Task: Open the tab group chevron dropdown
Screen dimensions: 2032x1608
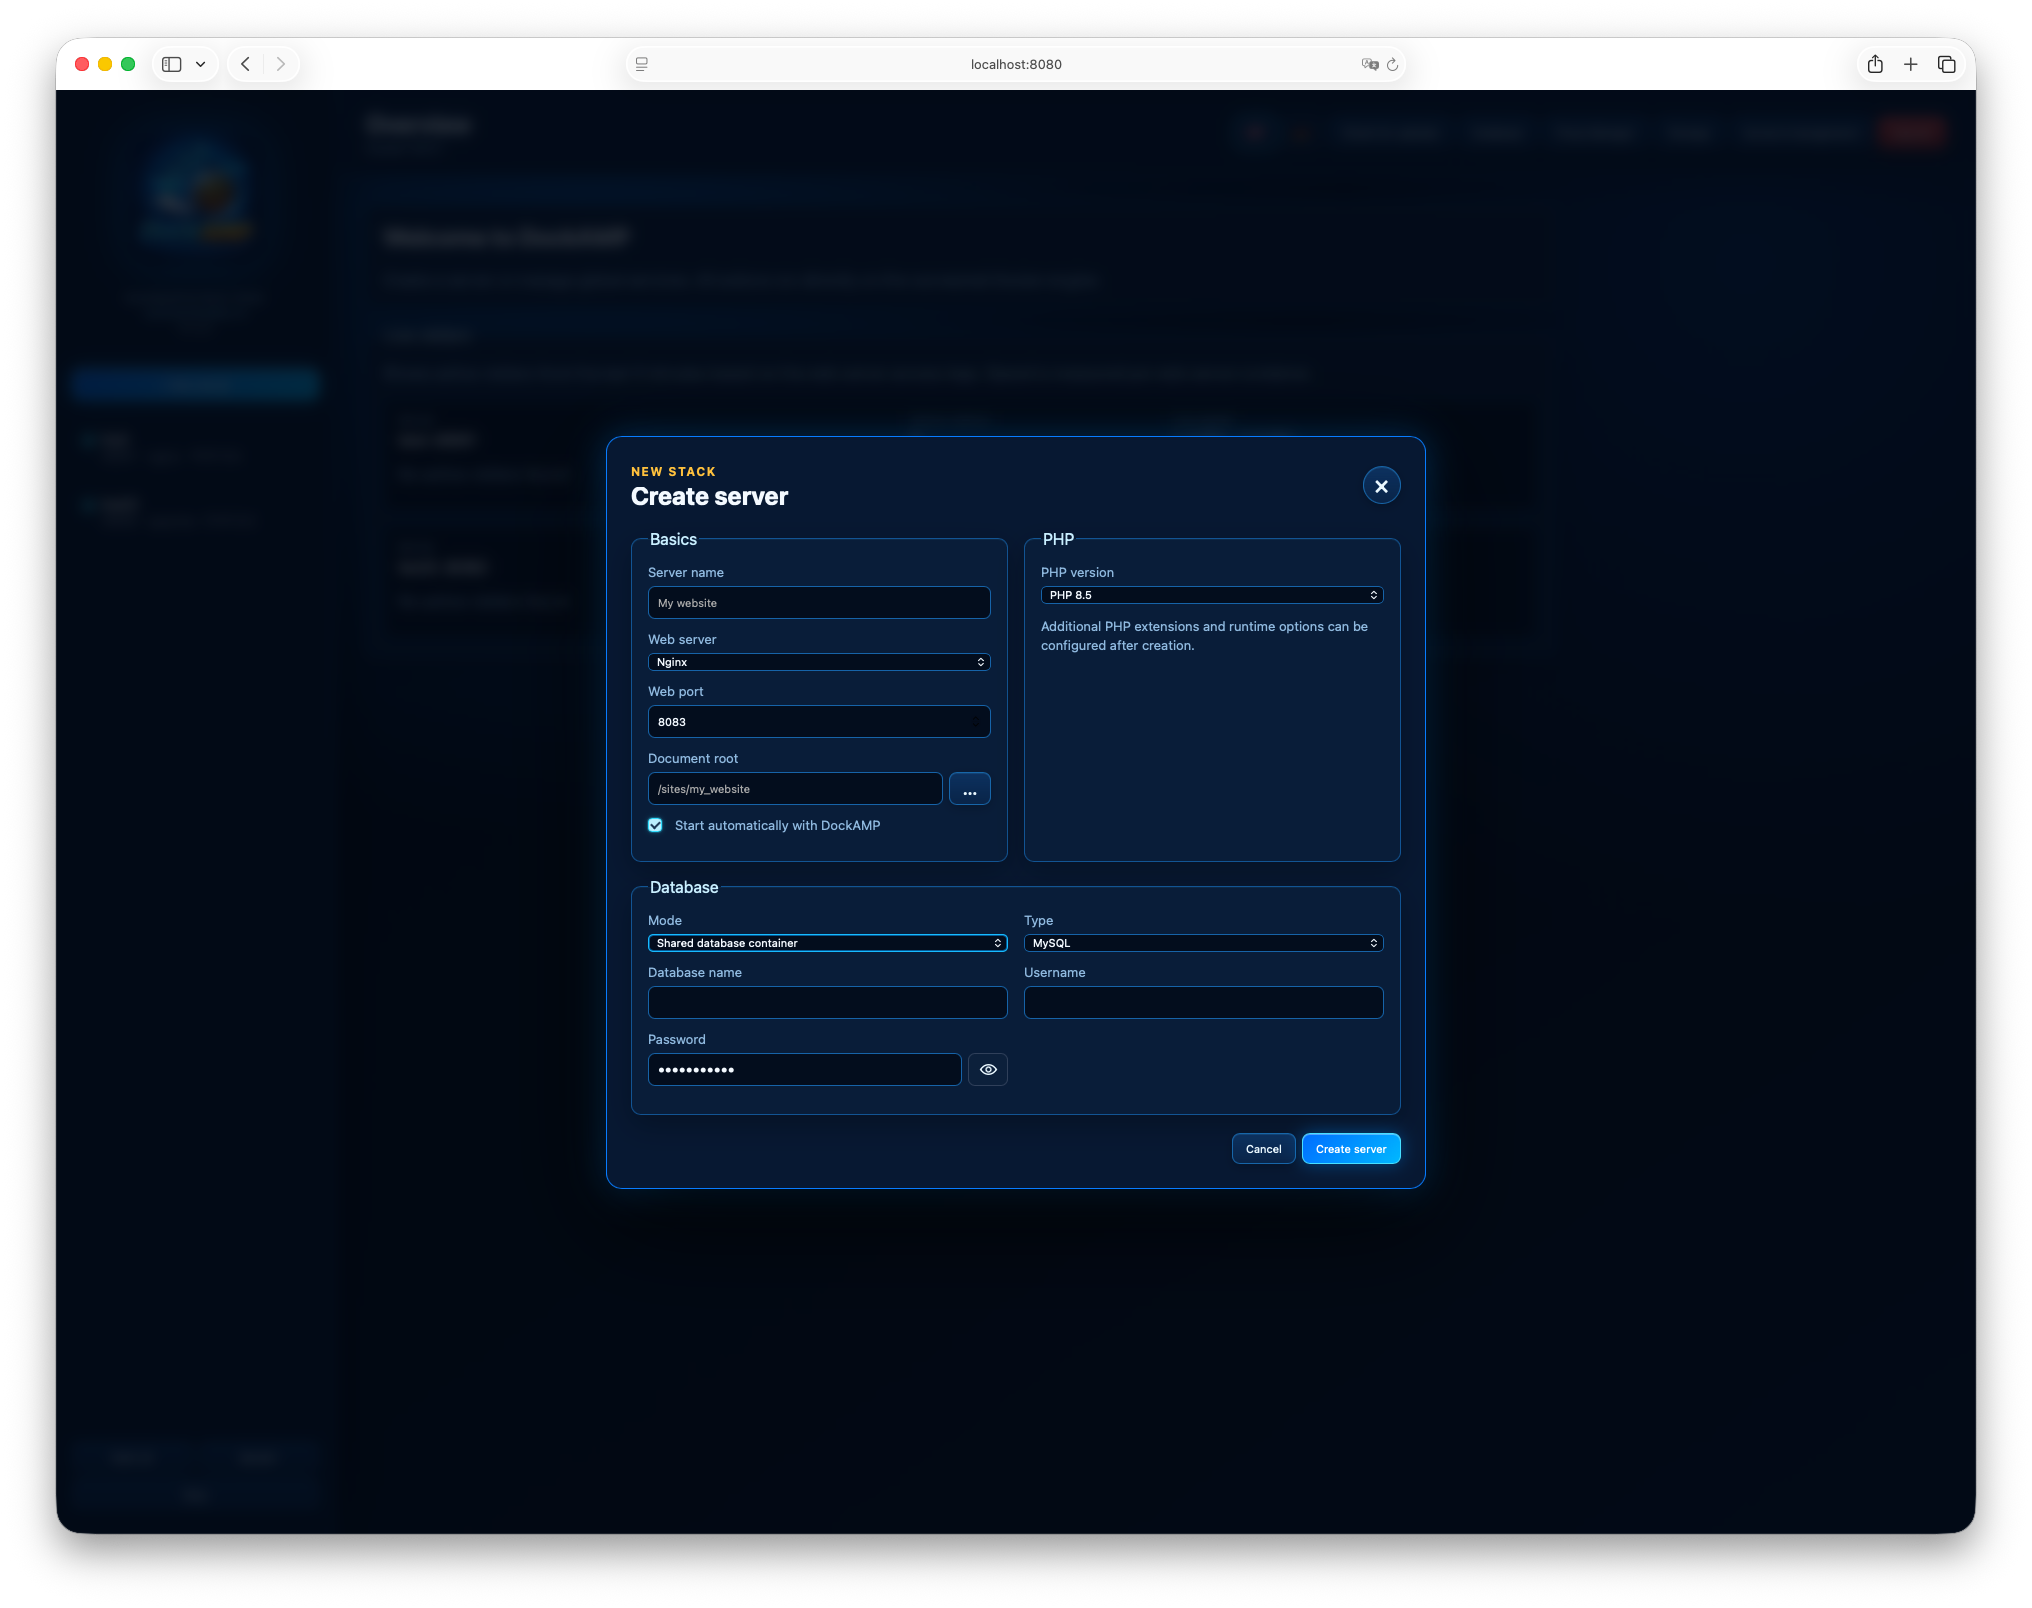Action: coord(201,64)
